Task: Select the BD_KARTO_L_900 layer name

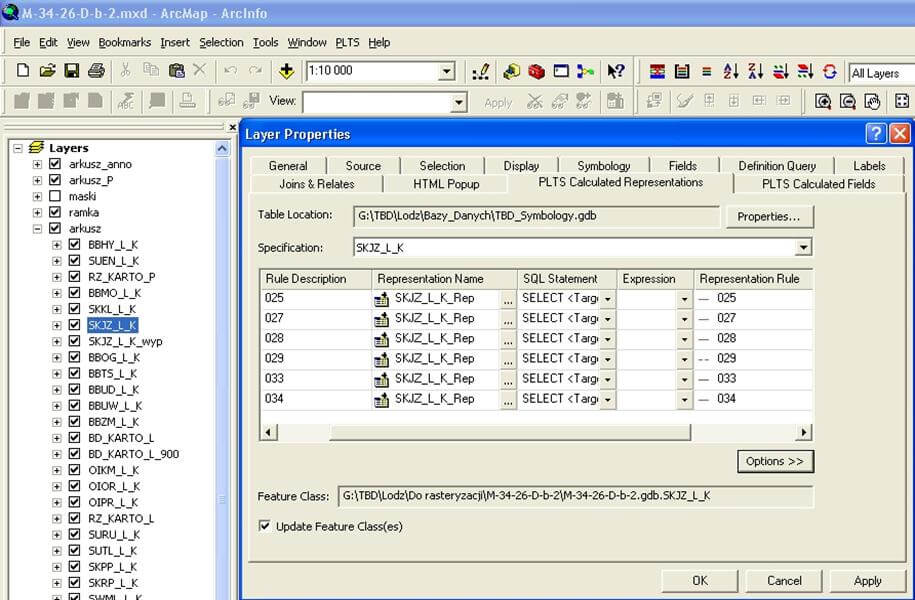Action: pos(134,454)
